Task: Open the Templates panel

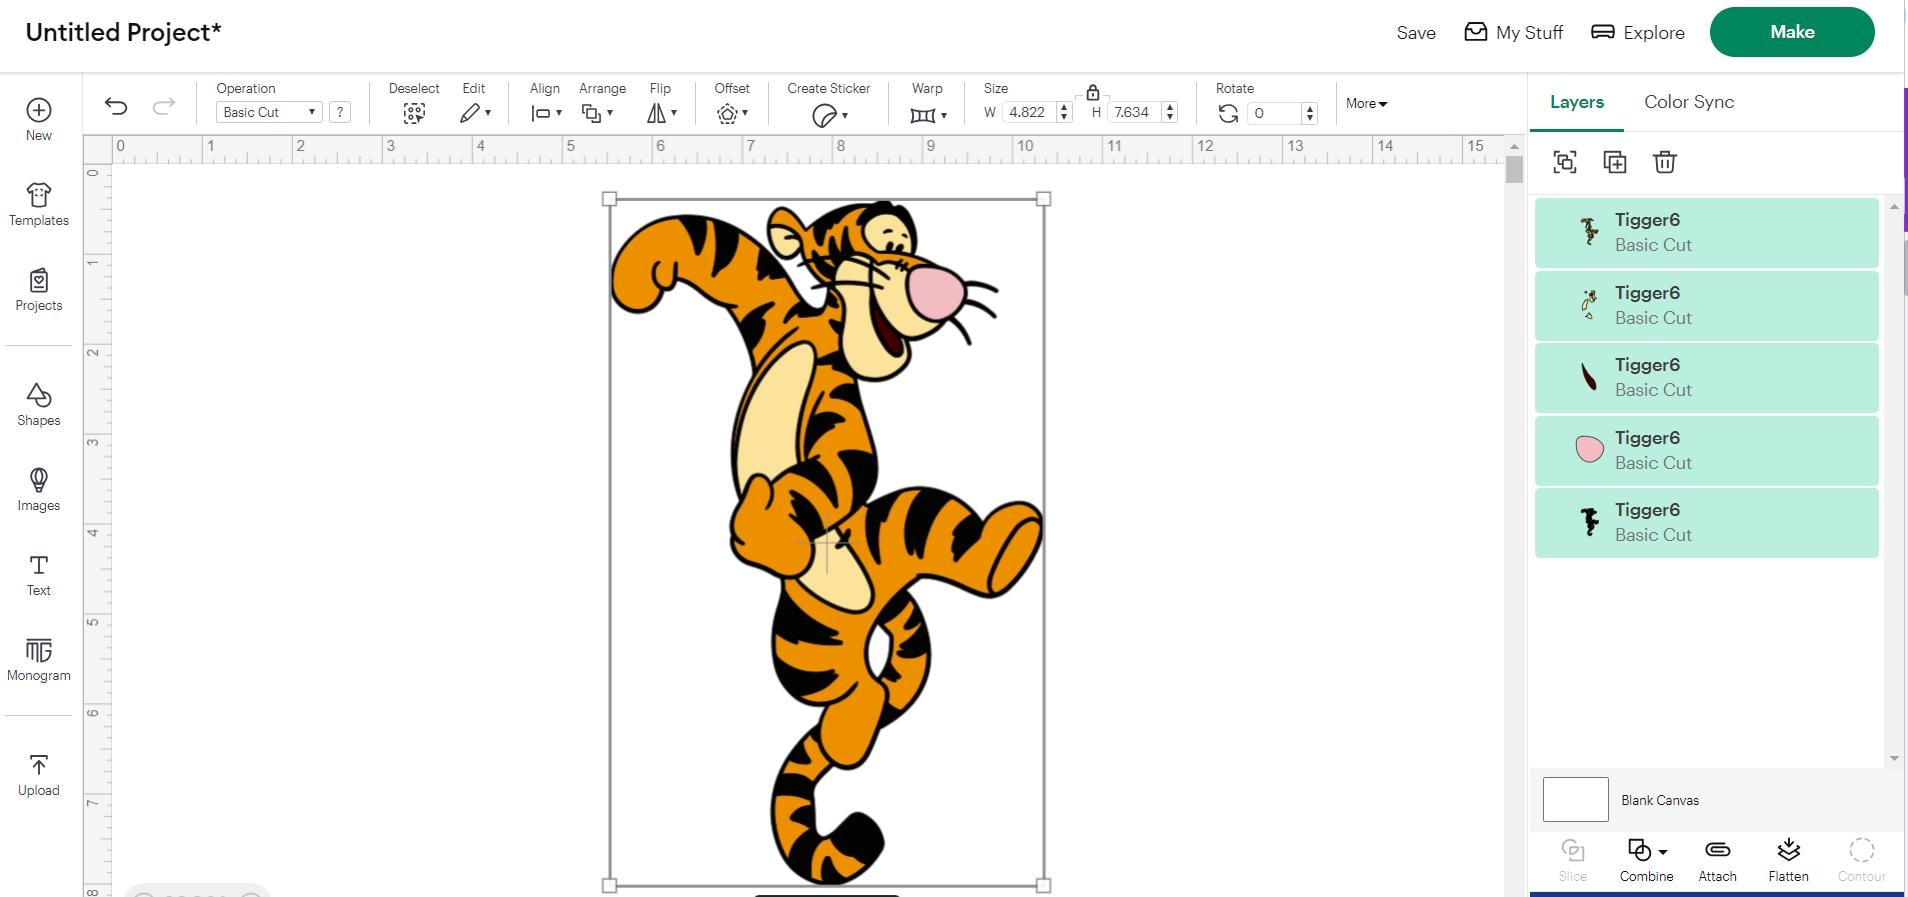Action: coord(38,204)
